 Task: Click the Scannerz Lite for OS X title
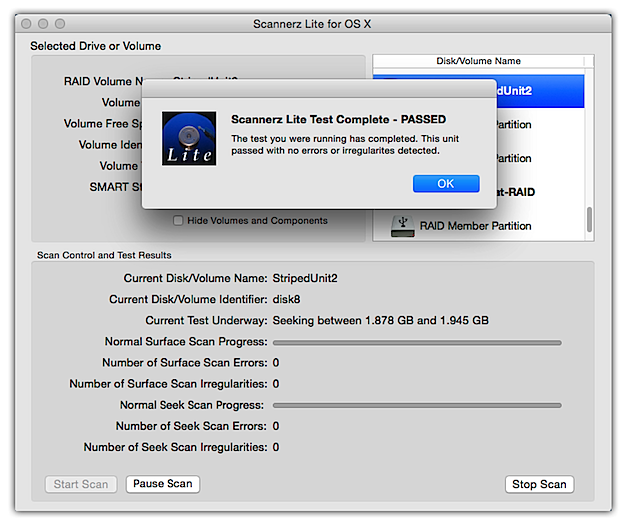[312, 24]
